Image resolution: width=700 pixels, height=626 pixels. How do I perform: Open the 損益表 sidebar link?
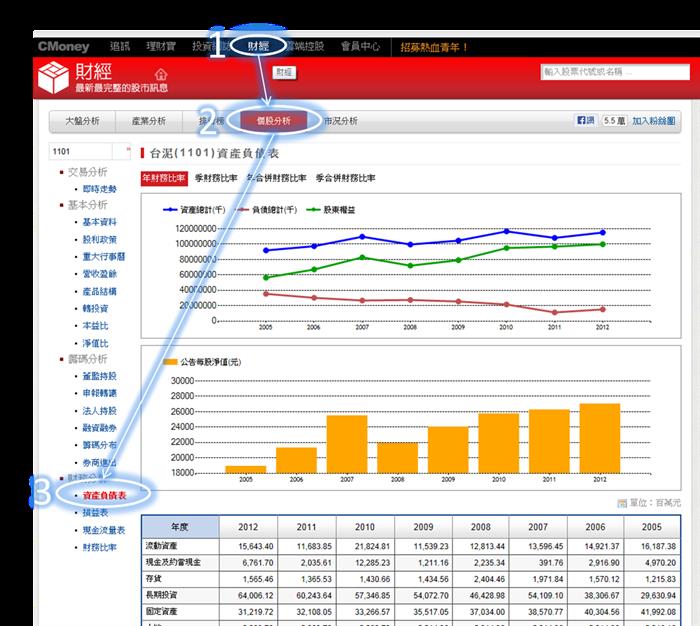coord(96,512)
